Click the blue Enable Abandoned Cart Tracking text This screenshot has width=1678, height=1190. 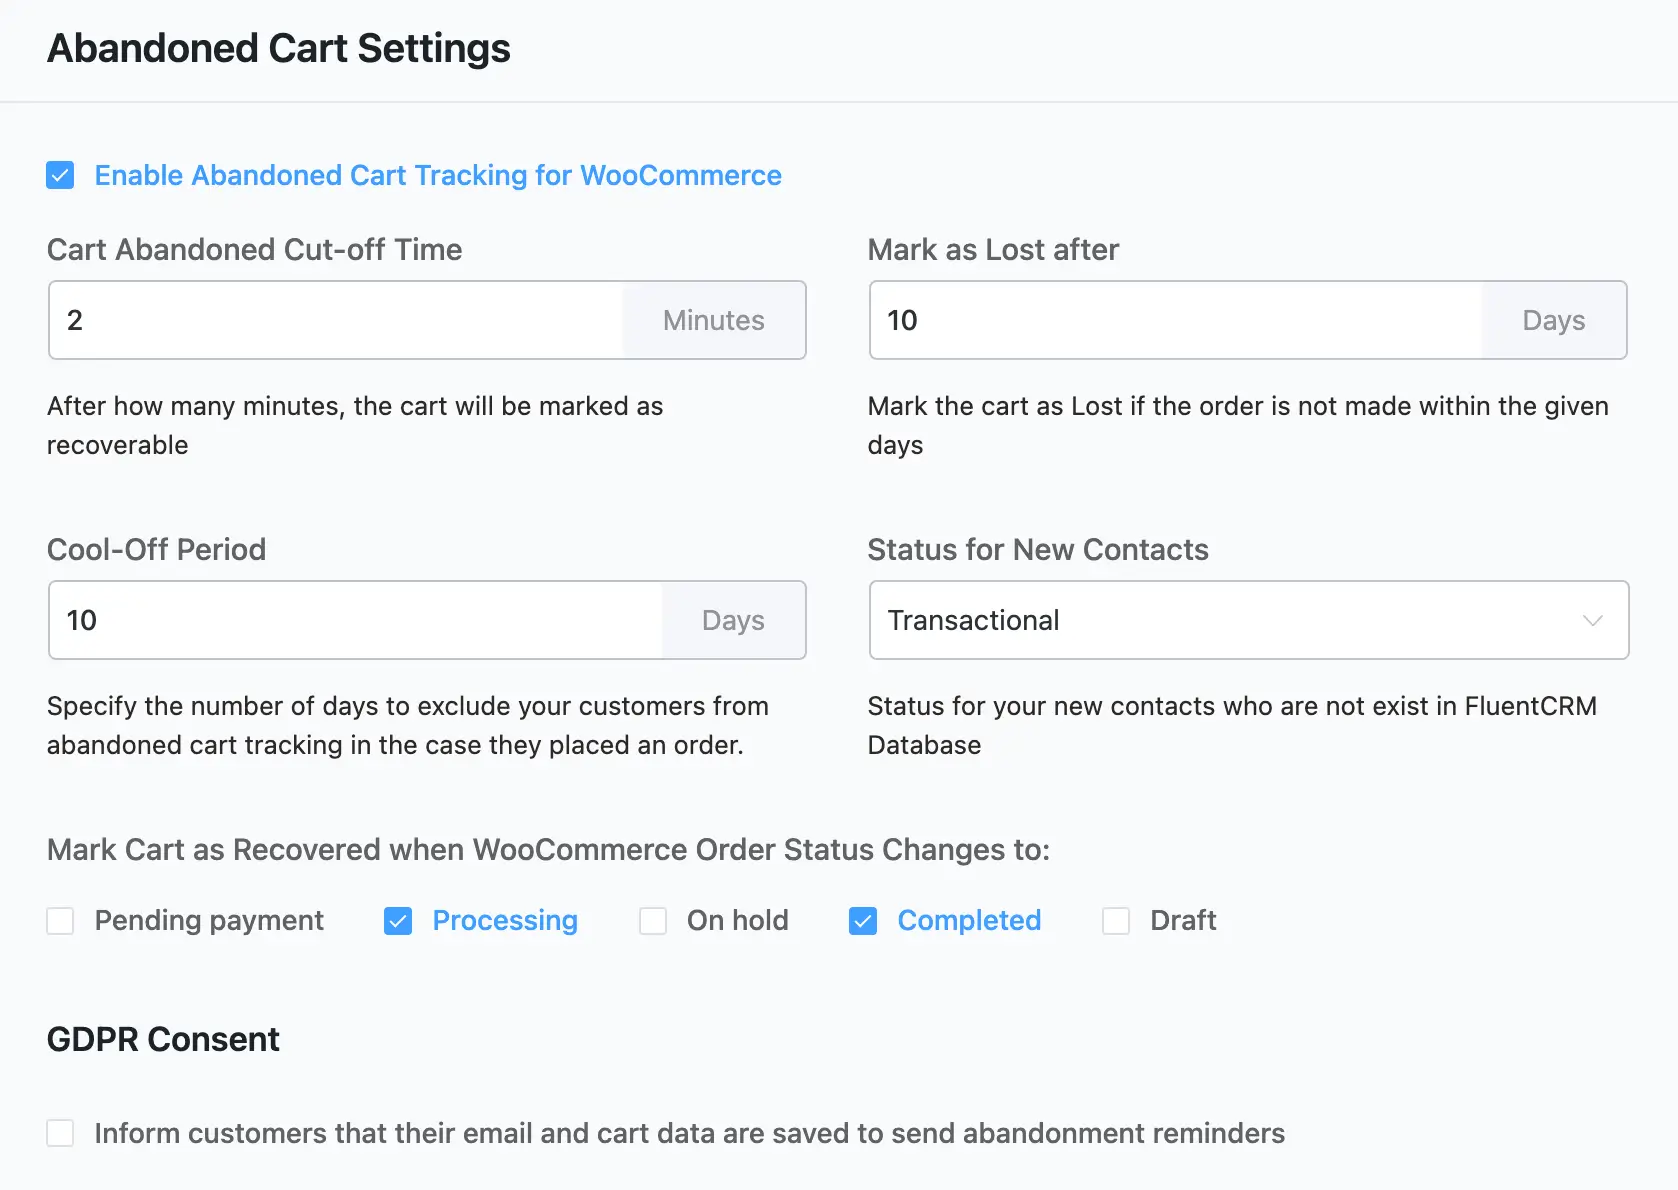tap(437, 175)
